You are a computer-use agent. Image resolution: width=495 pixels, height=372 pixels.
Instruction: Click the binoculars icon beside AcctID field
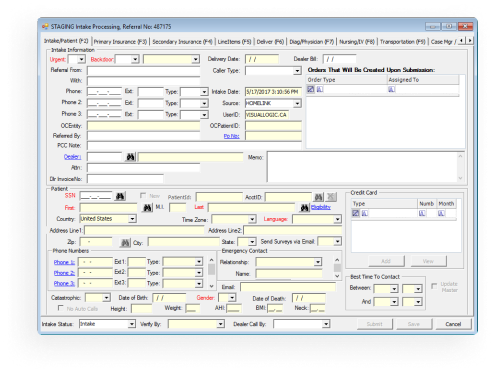click(319, 197)
